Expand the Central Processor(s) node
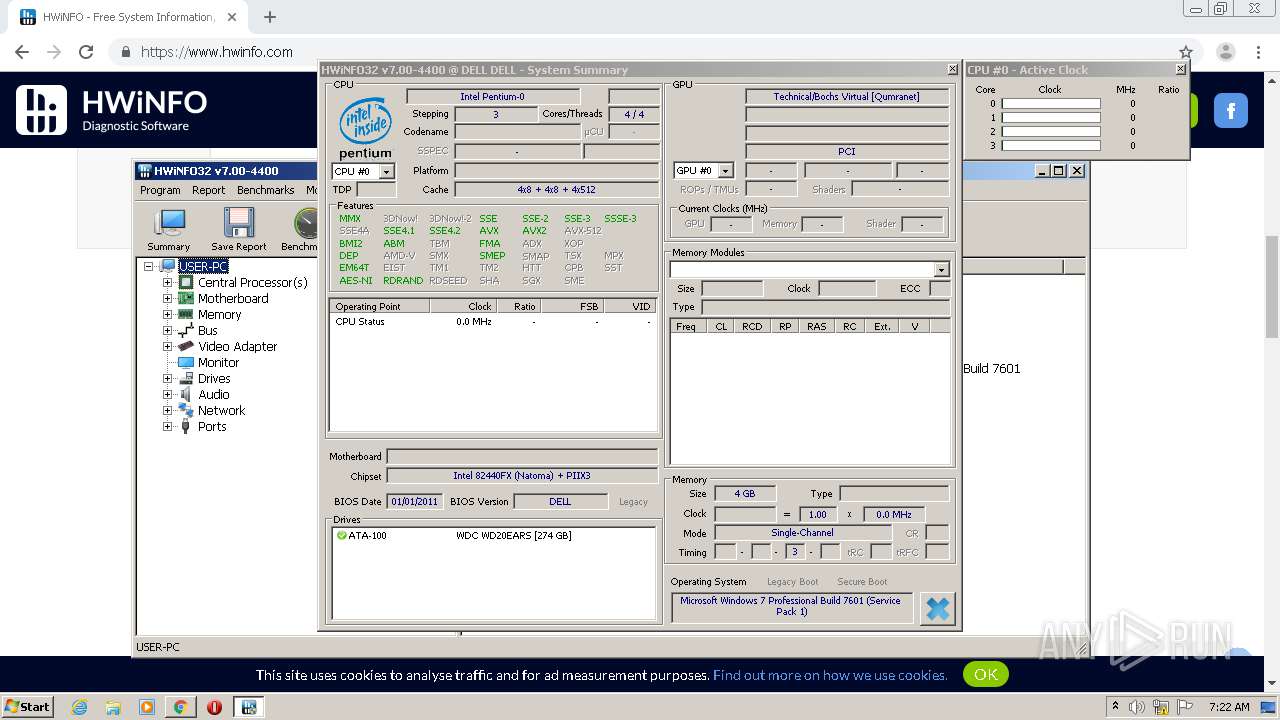The width and height of the screenshot is (1280, 720). pos(168,282)
